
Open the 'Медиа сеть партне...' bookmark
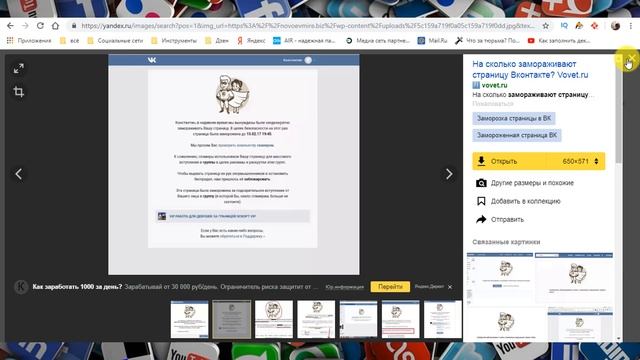pos(377,40)
